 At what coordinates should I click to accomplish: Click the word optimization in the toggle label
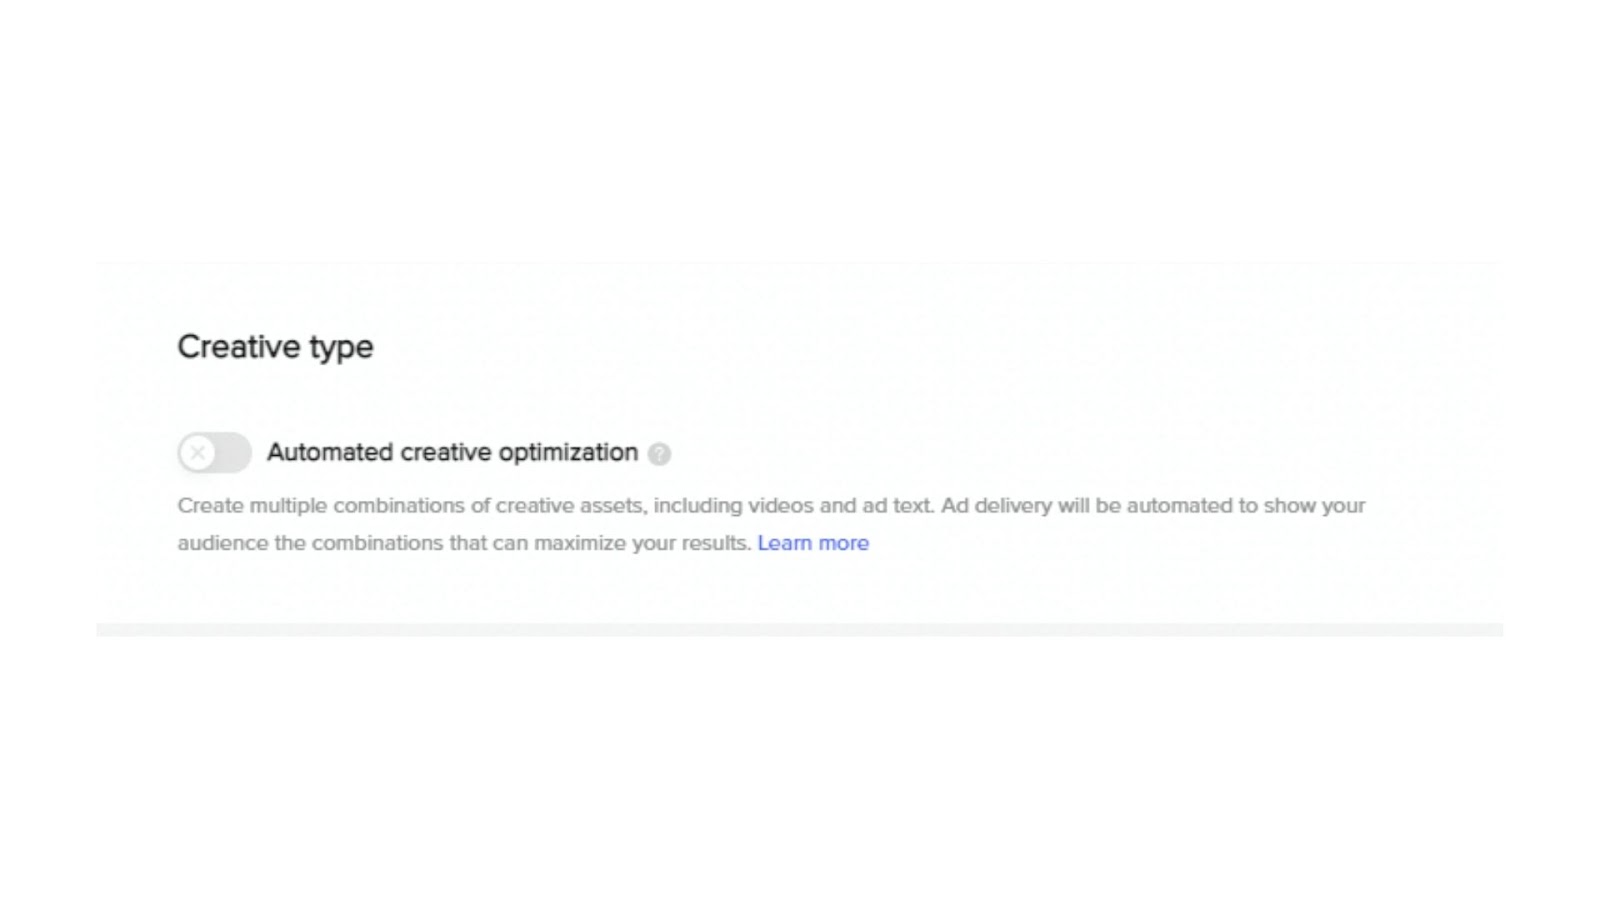(x=568, y=453)
